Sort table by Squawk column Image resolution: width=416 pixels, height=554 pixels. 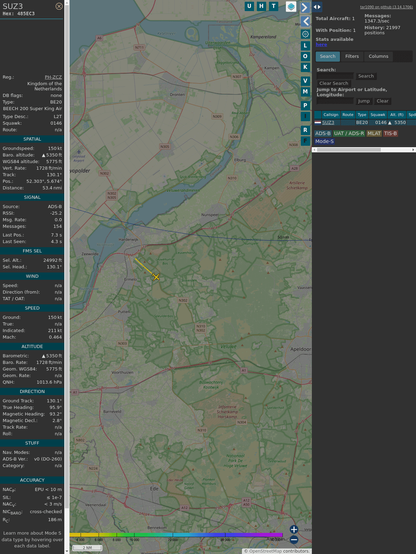(377, 115)
